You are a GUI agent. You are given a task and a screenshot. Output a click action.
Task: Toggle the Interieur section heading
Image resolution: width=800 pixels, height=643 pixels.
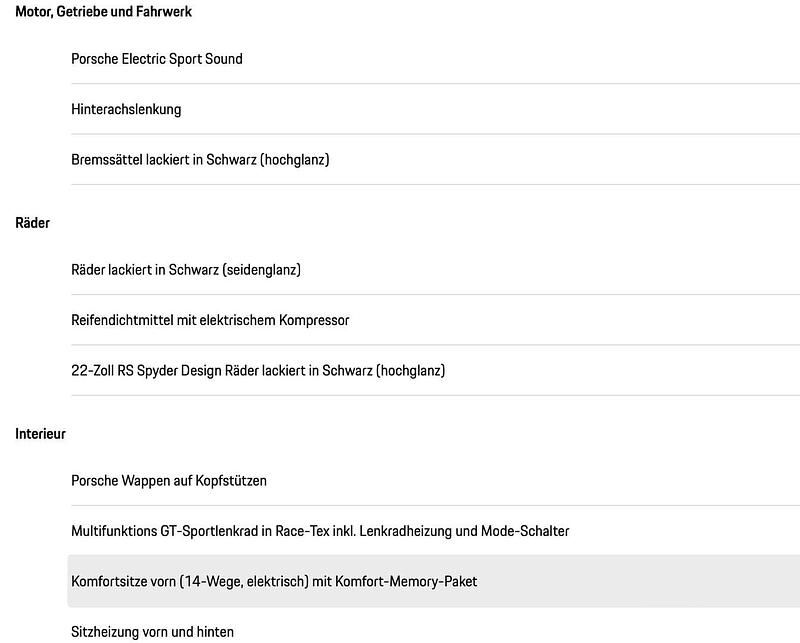[x=41, y=434]
